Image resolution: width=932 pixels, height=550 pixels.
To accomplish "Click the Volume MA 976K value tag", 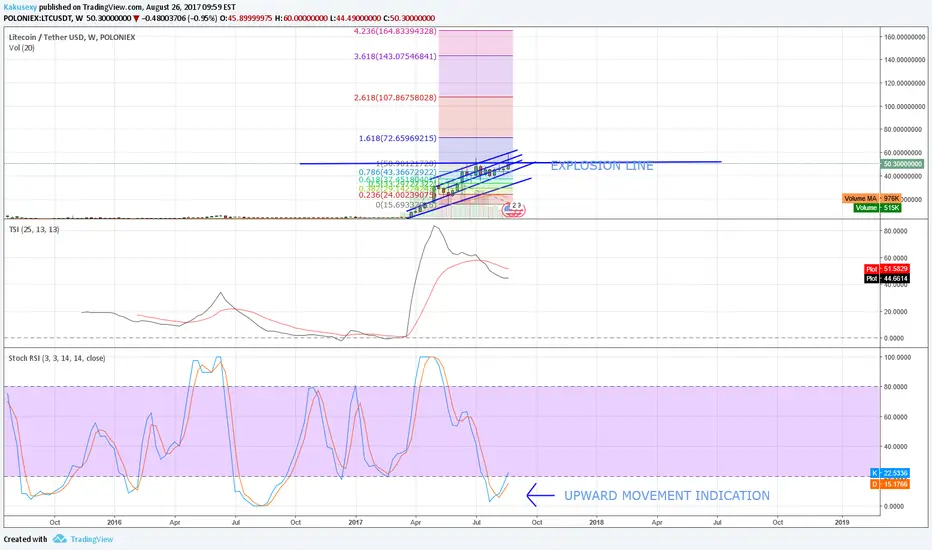I will 871,198.
